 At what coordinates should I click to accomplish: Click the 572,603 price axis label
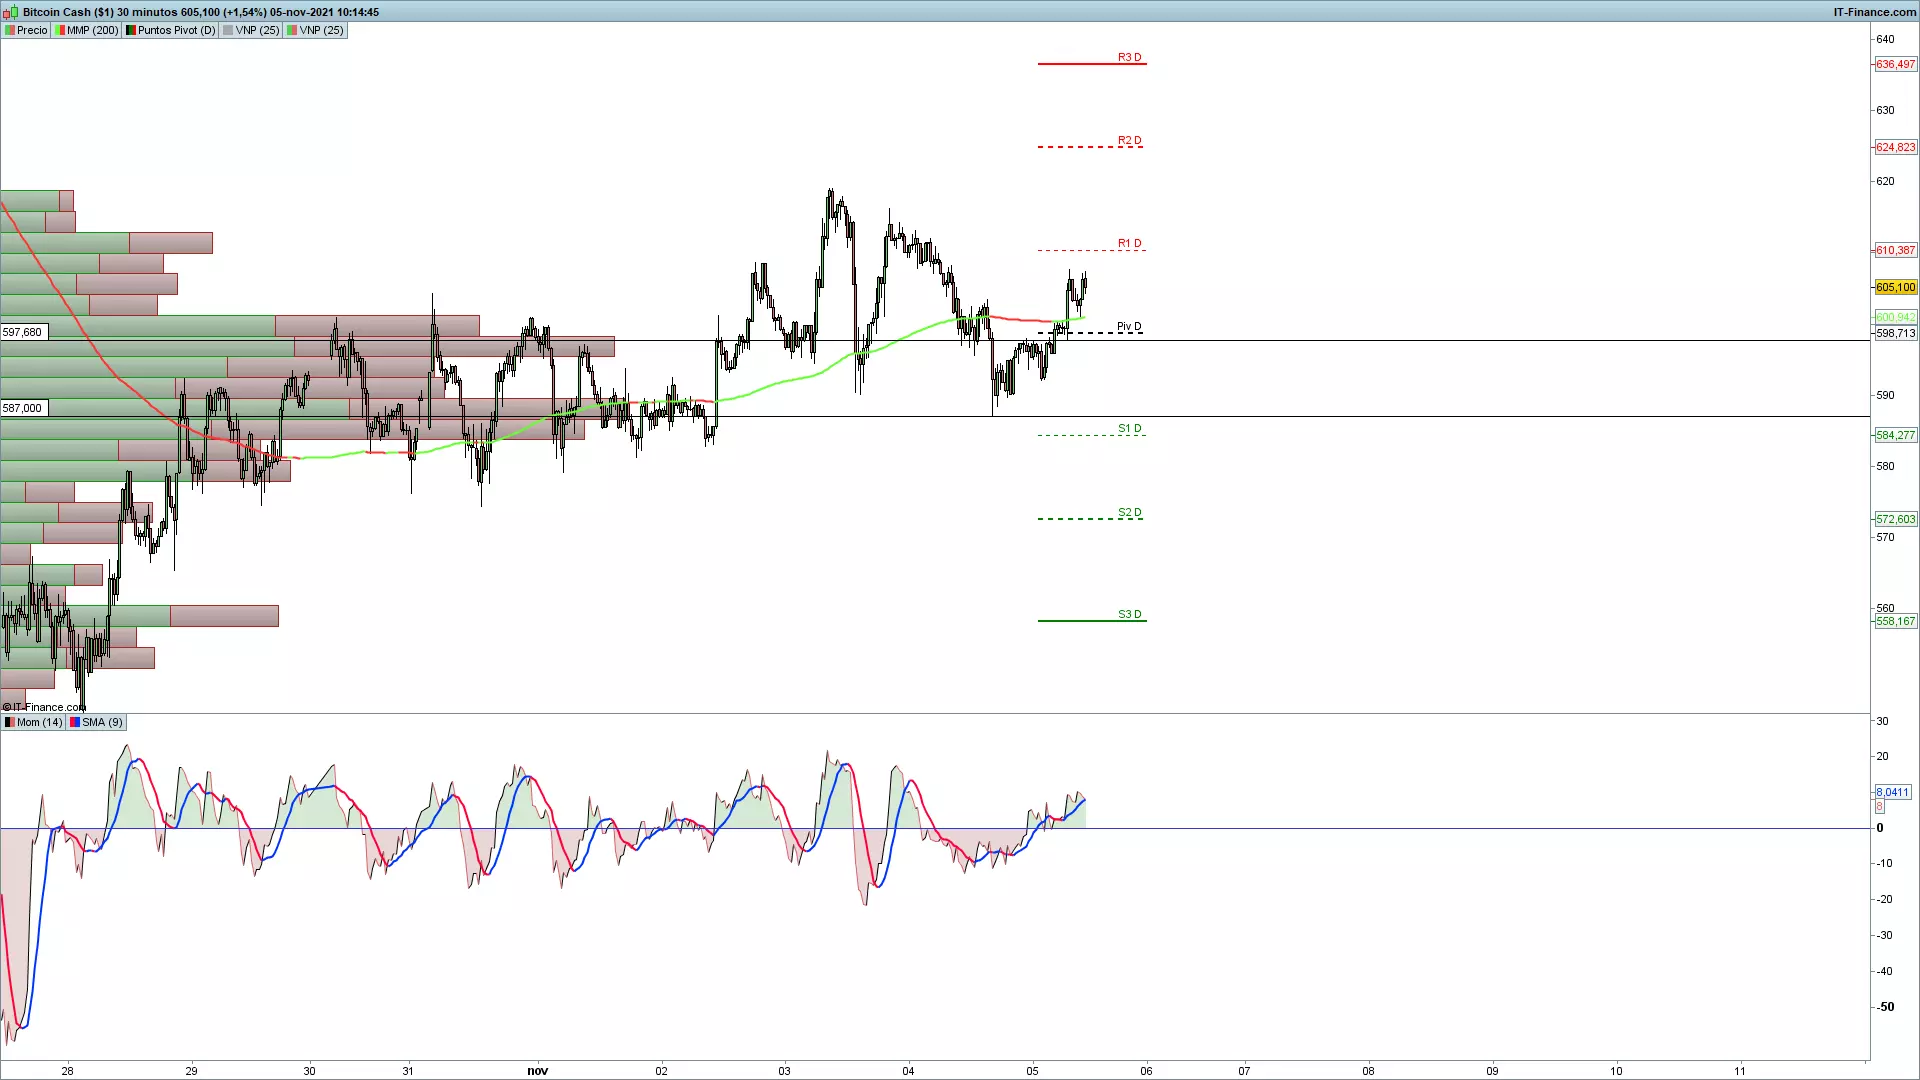[1895, 519]
